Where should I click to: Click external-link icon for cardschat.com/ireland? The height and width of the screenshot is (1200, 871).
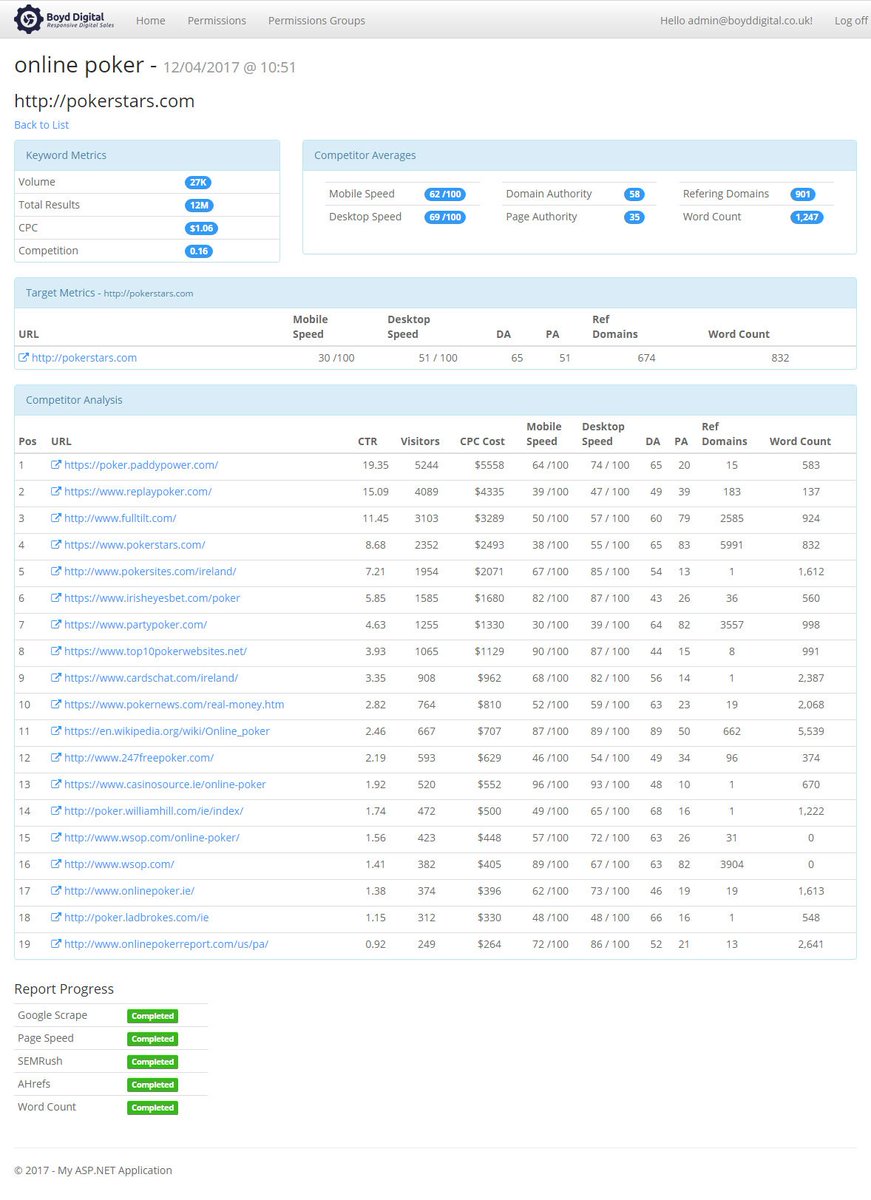pyautogui.click(x=56, y=678)
